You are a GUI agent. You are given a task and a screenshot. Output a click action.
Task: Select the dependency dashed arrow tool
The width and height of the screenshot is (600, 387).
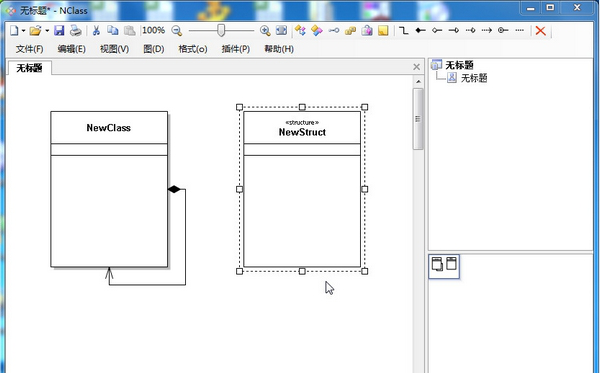coord(487,30)
